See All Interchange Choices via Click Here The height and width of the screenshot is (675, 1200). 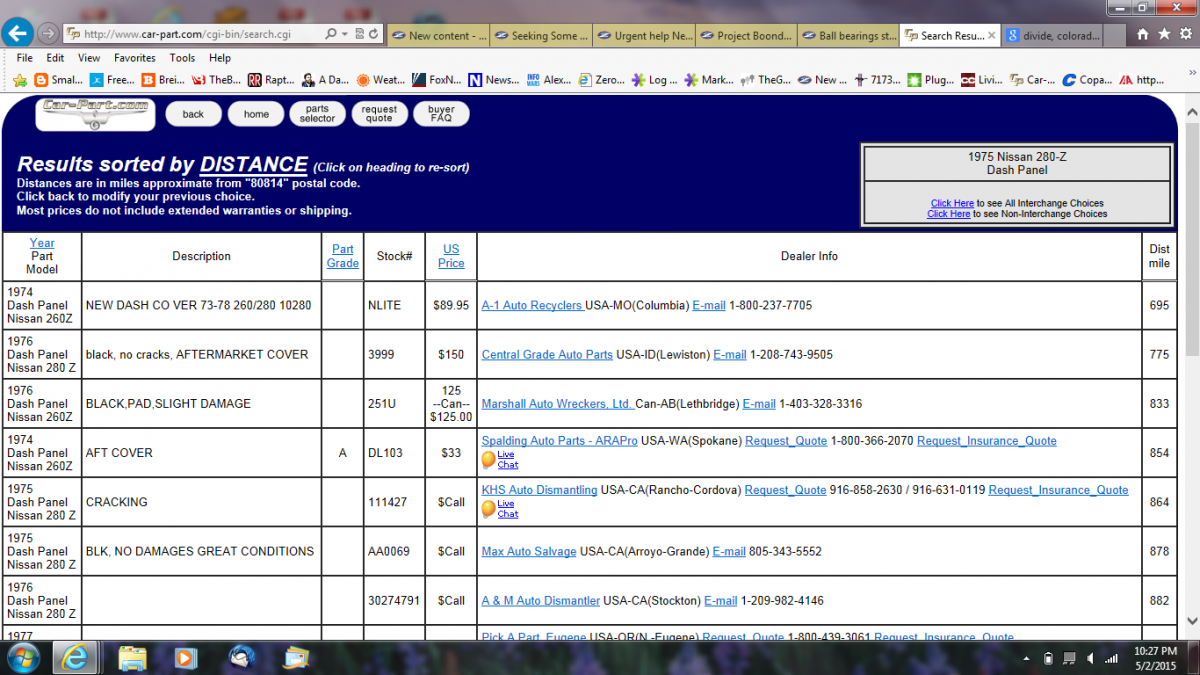point(952,203)
